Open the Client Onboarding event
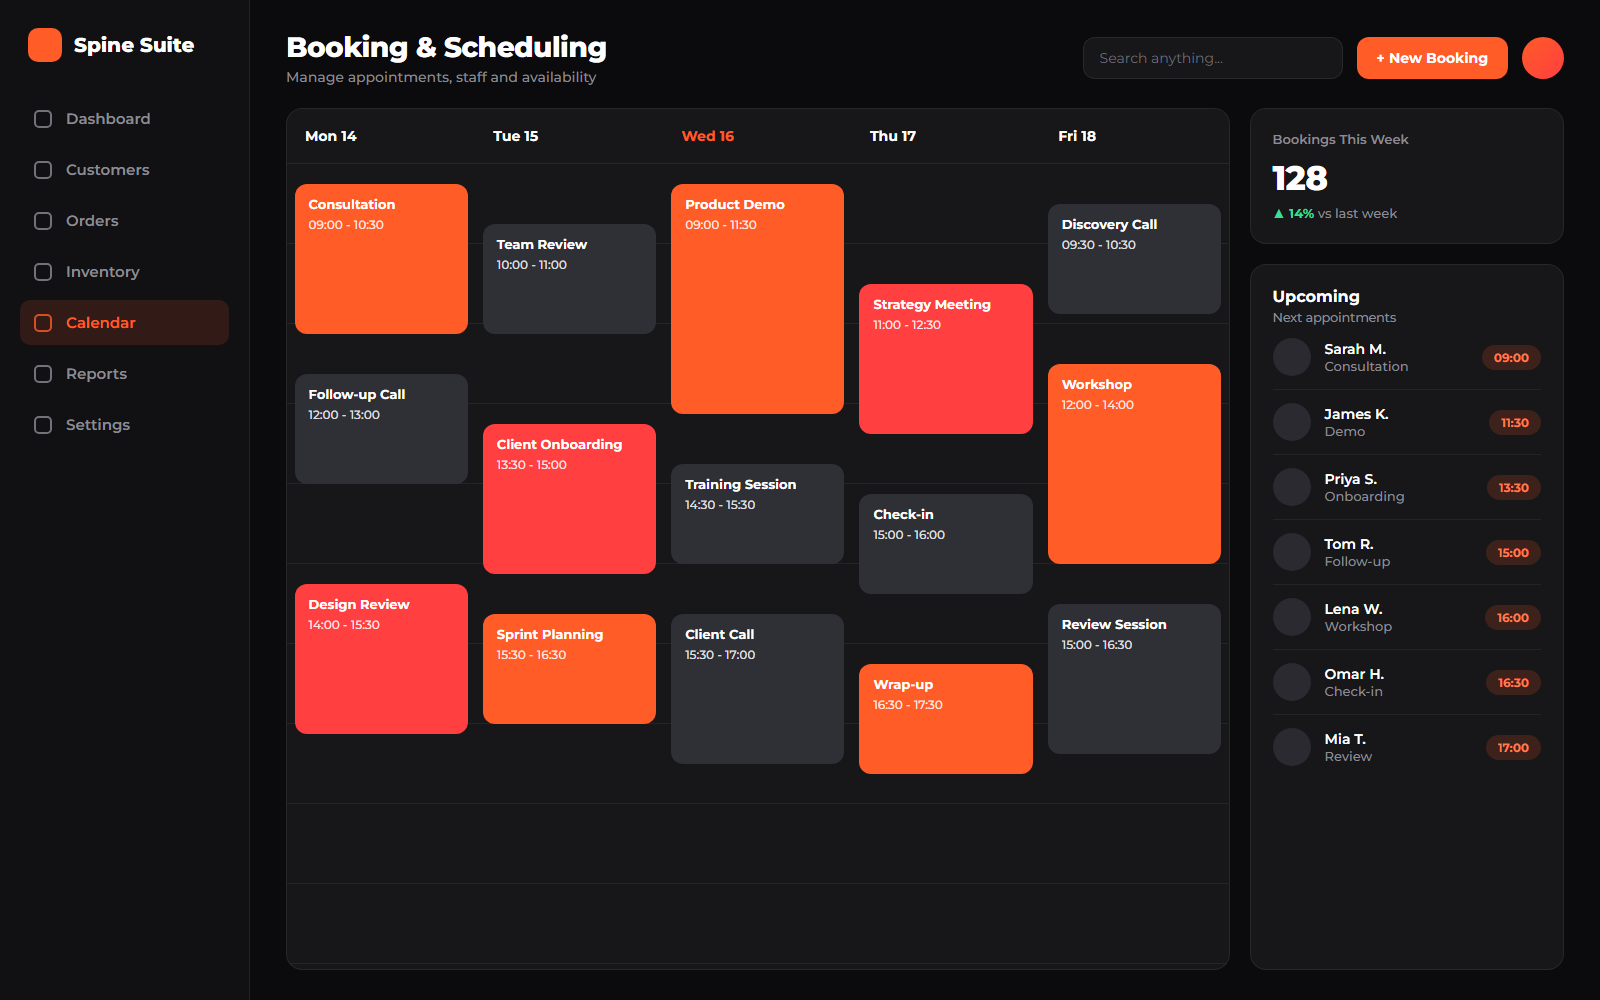 tap(569, 499)
